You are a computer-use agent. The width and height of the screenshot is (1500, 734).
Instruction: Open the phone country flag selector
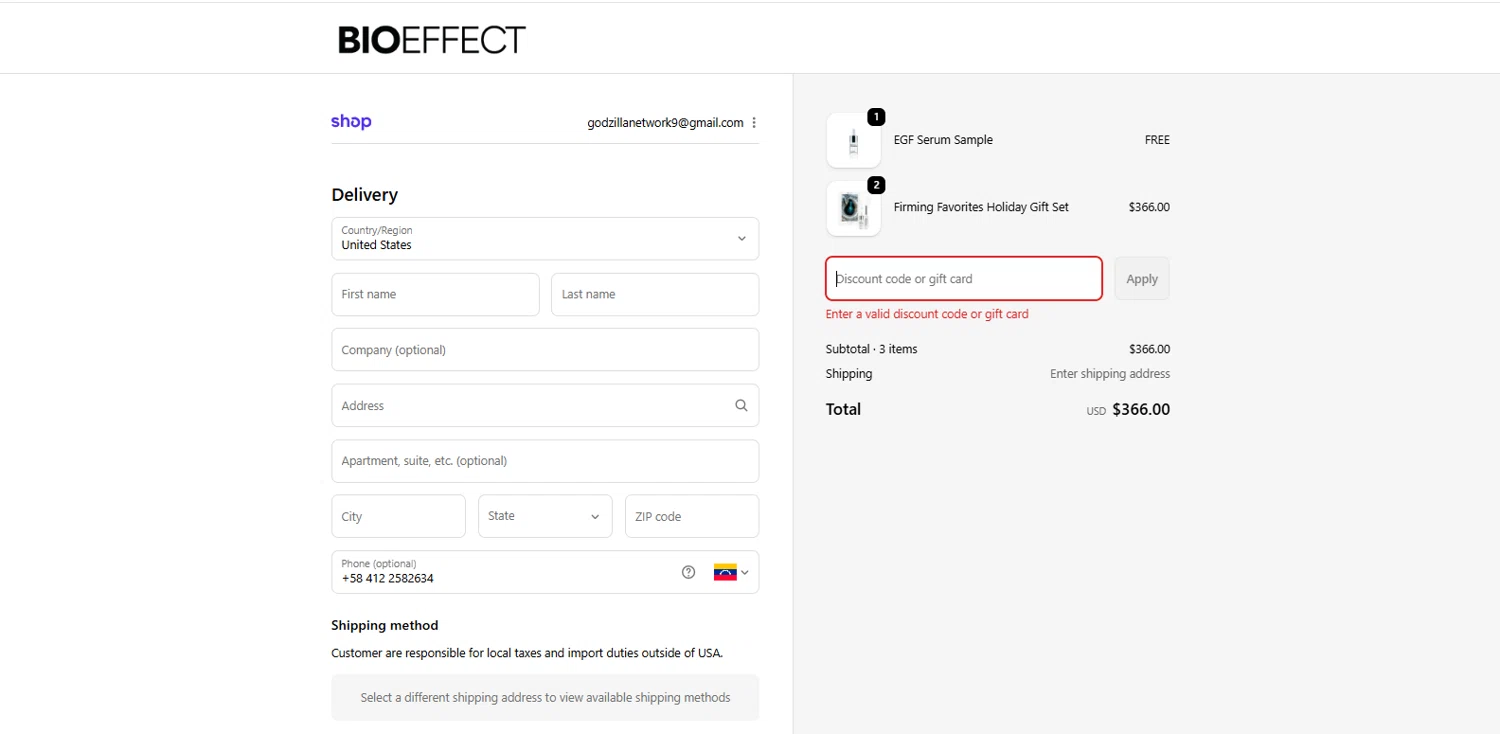[731, 572]
